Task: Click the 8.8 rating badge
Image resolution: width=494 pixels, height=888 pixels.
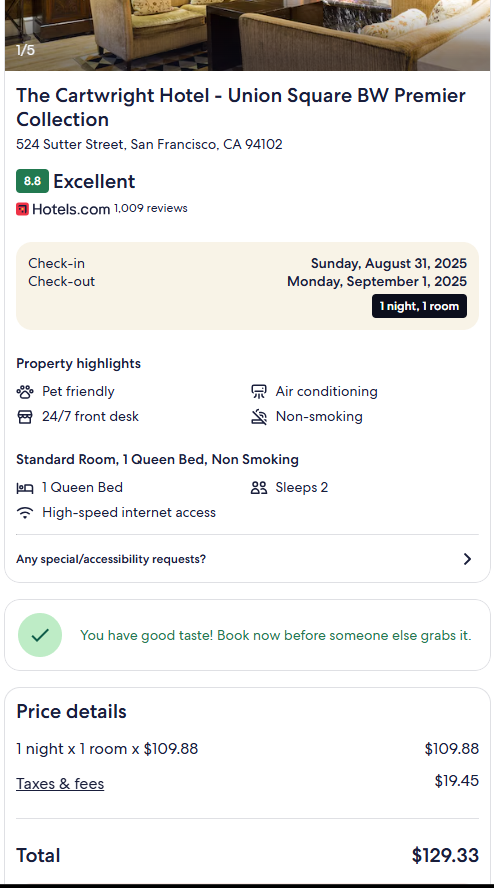Action: [32, 181]
